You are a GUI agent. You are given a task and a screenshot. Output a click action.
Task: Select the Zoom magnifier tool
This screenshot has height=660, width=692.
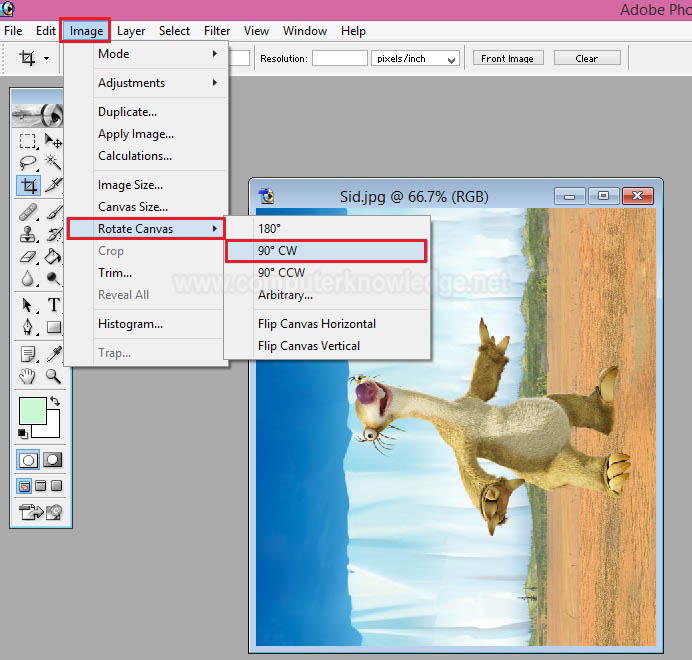pyautogui.click(x=53, y=376)
